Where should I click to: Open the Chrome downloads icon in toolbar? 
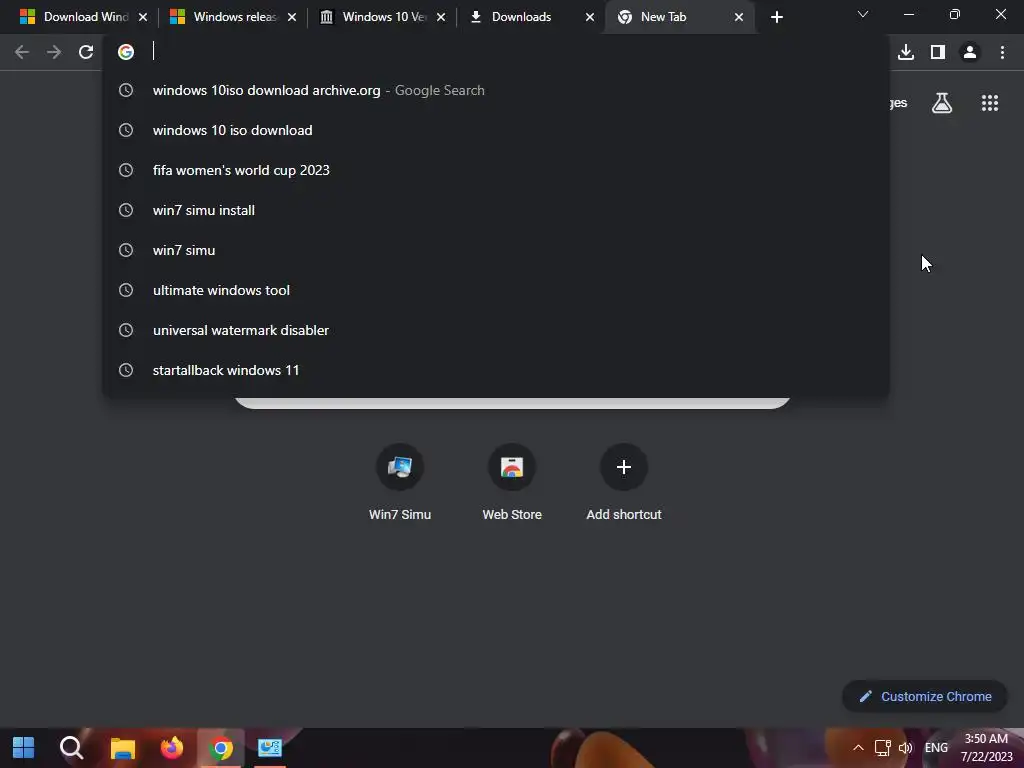click(906, 52)
